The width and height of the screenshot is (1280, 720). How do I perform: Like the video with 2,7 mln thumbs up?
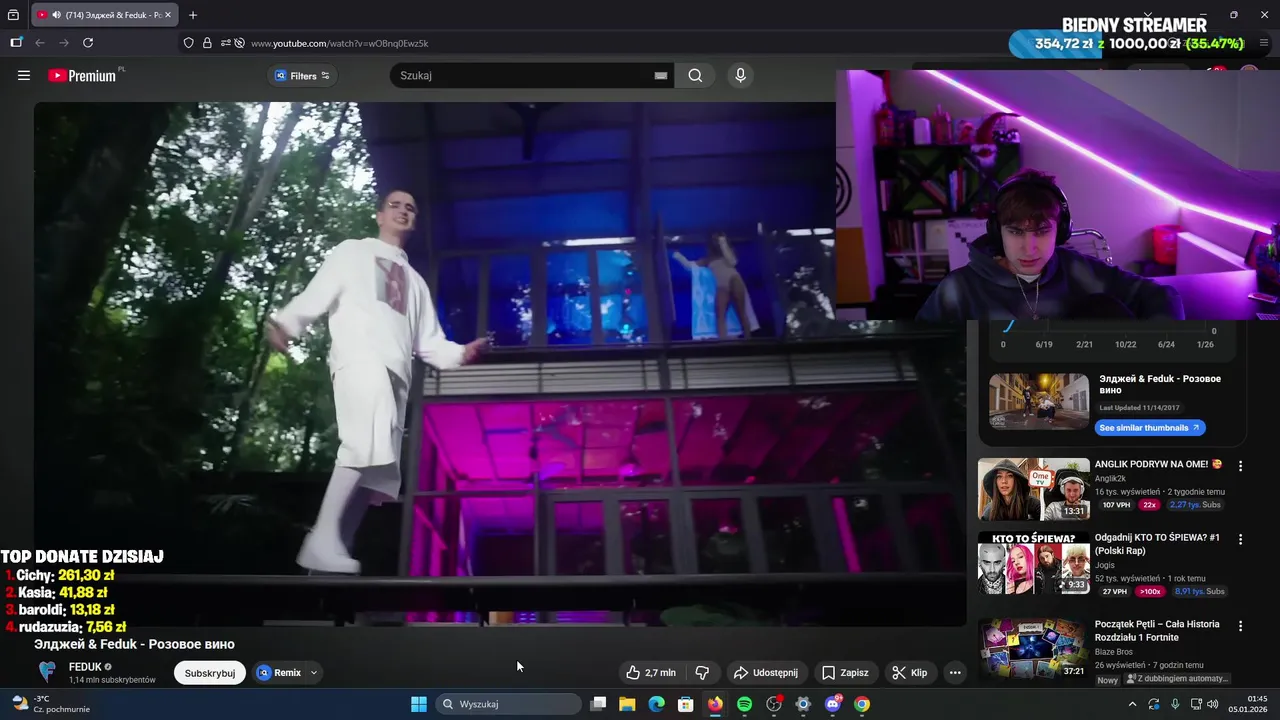(x=651, y=673)
